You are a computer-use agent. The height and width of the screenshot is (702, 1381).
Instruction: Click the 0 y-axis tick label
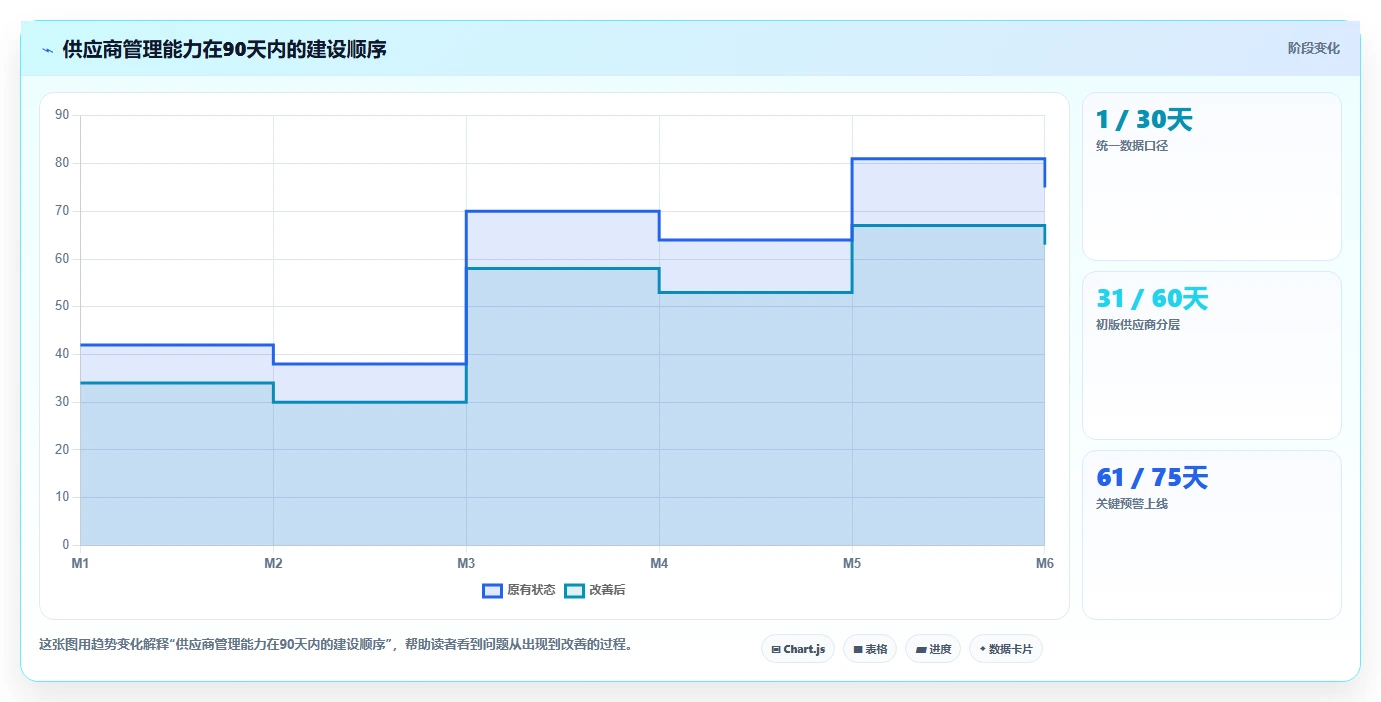coord(66,545)
